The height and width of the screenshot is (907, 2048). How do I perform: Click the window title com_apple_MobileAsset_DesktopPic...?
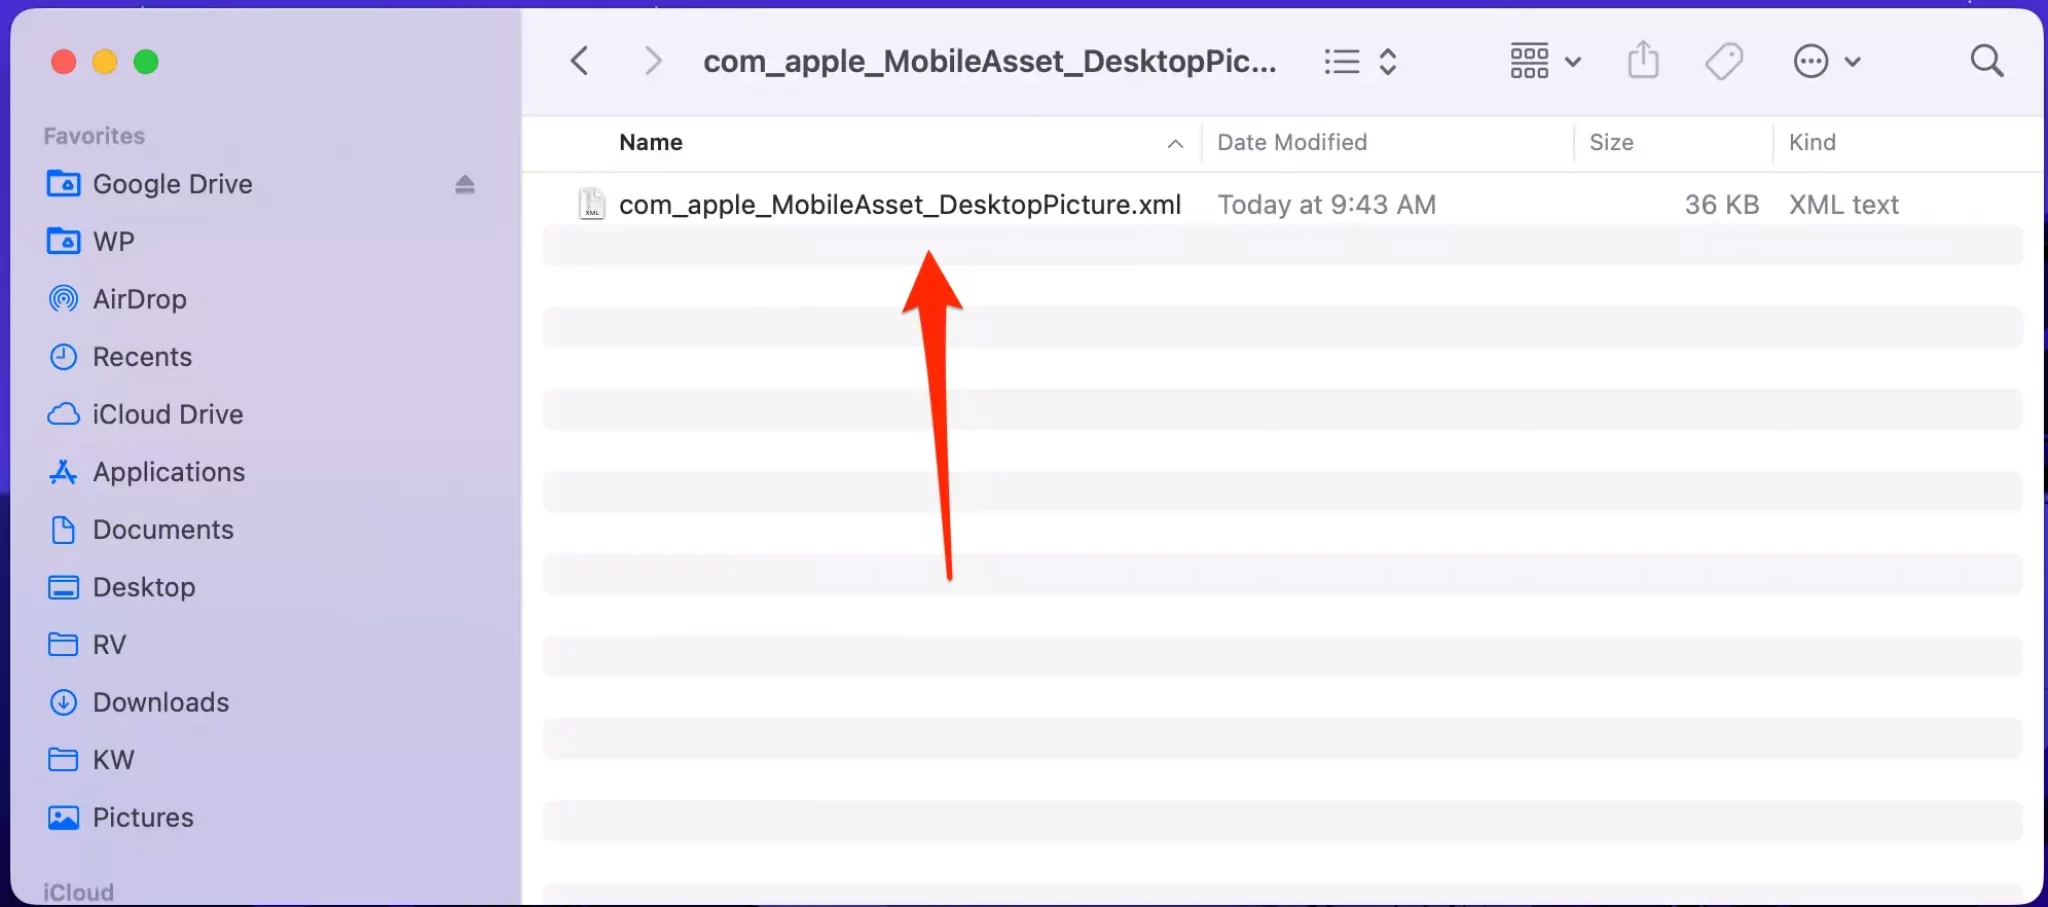(989, 61)
